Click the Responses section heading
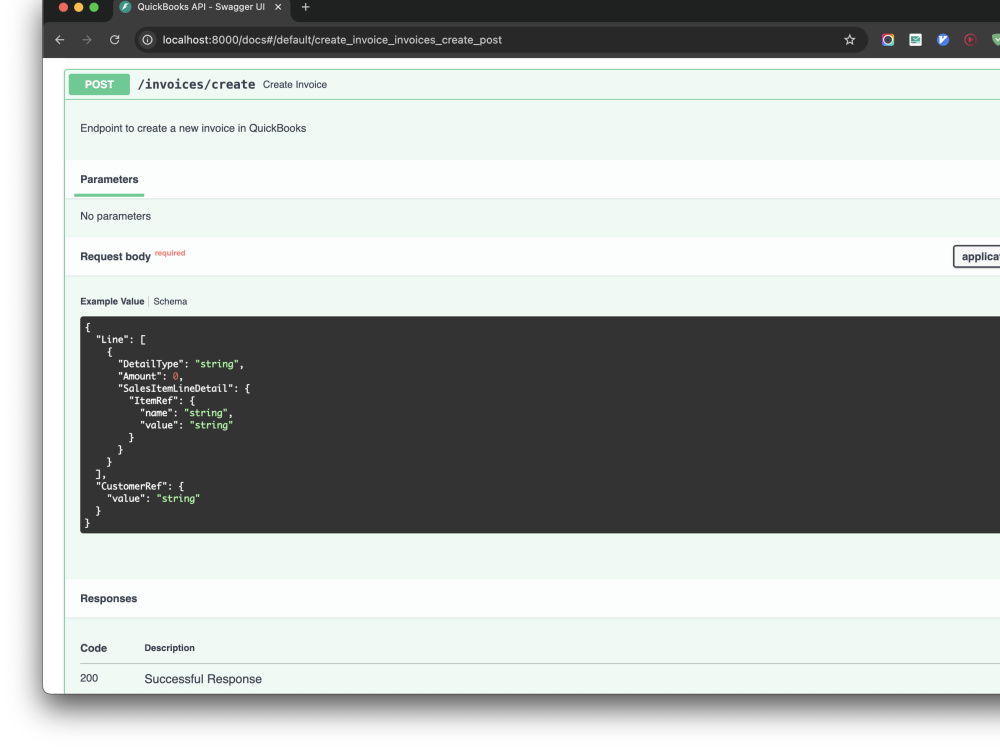Image resolution: width=1000 pixels, height=750 pixels. click(x=108, y=598)
